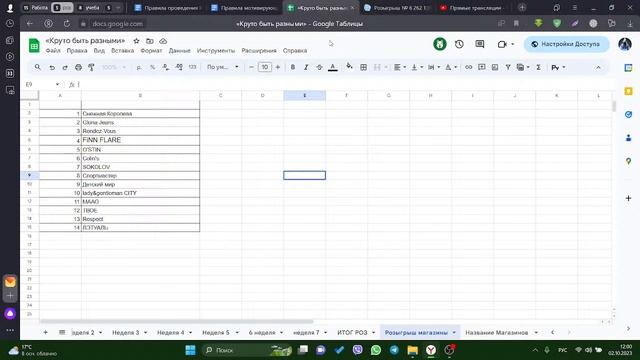The height and width of the screenshot is (360, 640).
Task: Open the fill color picker
Action: point(349,67)
